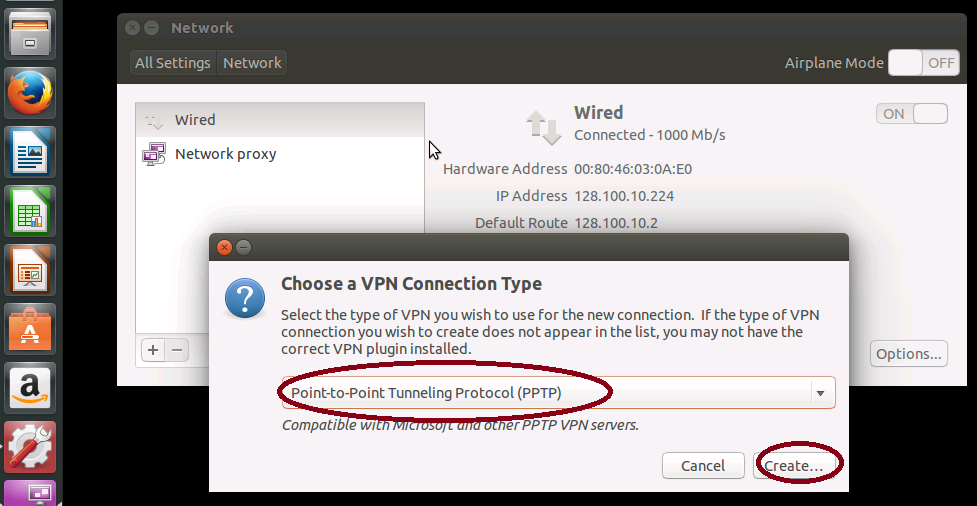
Task: Launch LibreOffice Calc spreadsheet icon
Action: click(x=30, y=211)
